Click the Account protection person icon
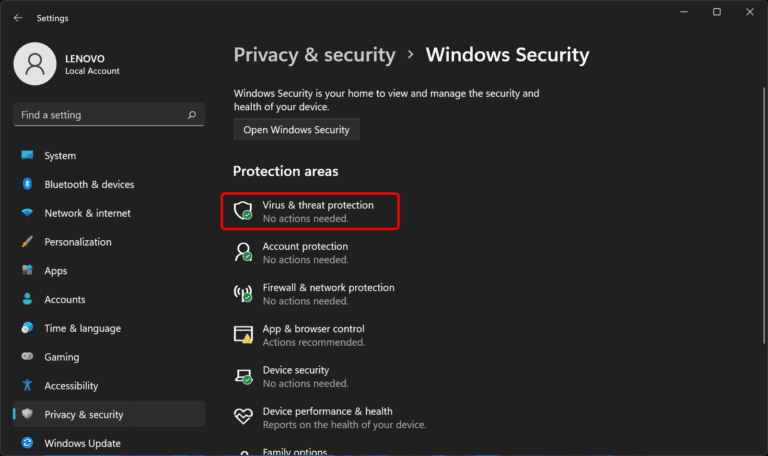The image size is (768, 456). 243,253
